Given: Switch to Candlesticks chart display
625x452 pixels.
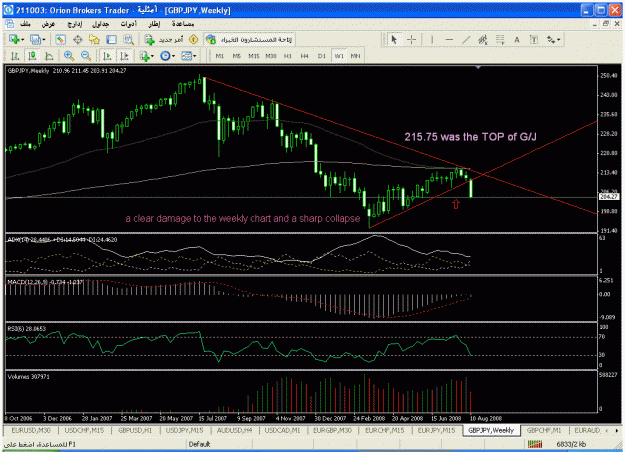Looking at the screenshot, I should (x=32, y=56).
